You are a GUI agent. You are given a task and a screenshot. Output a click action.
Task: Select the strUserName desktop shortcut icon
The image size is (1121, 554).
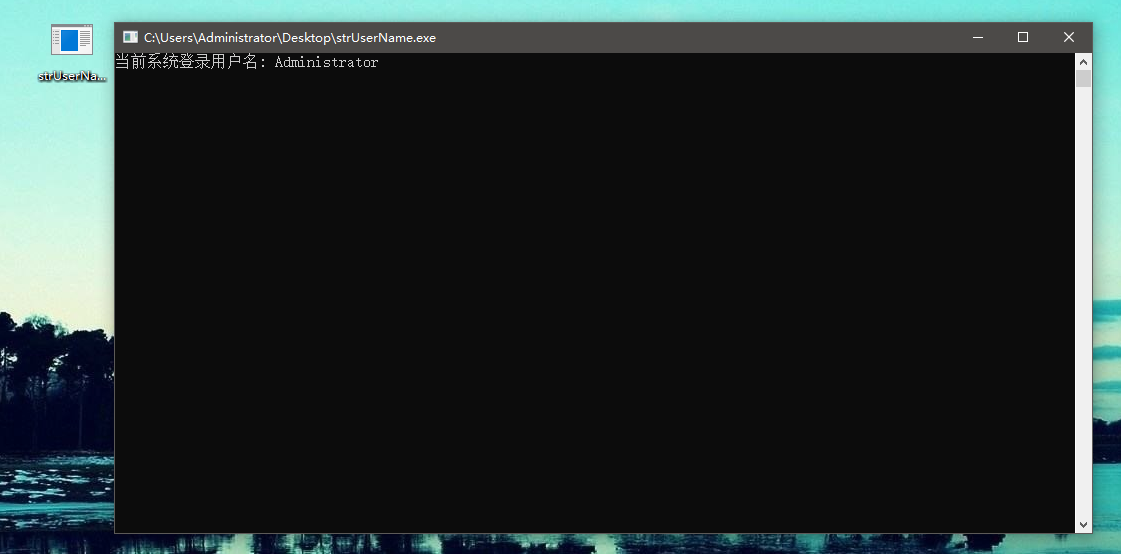(71, 40)
